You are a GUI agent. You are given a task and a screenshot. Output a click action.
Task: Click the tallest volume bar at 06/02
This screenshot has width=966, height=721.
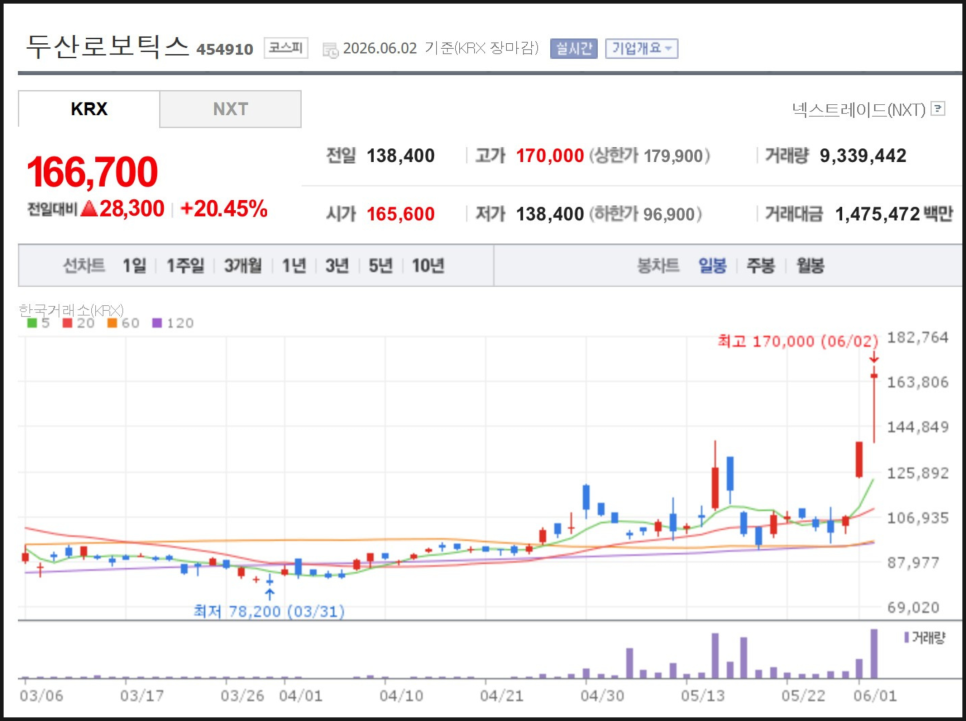(x=874, y=654)
